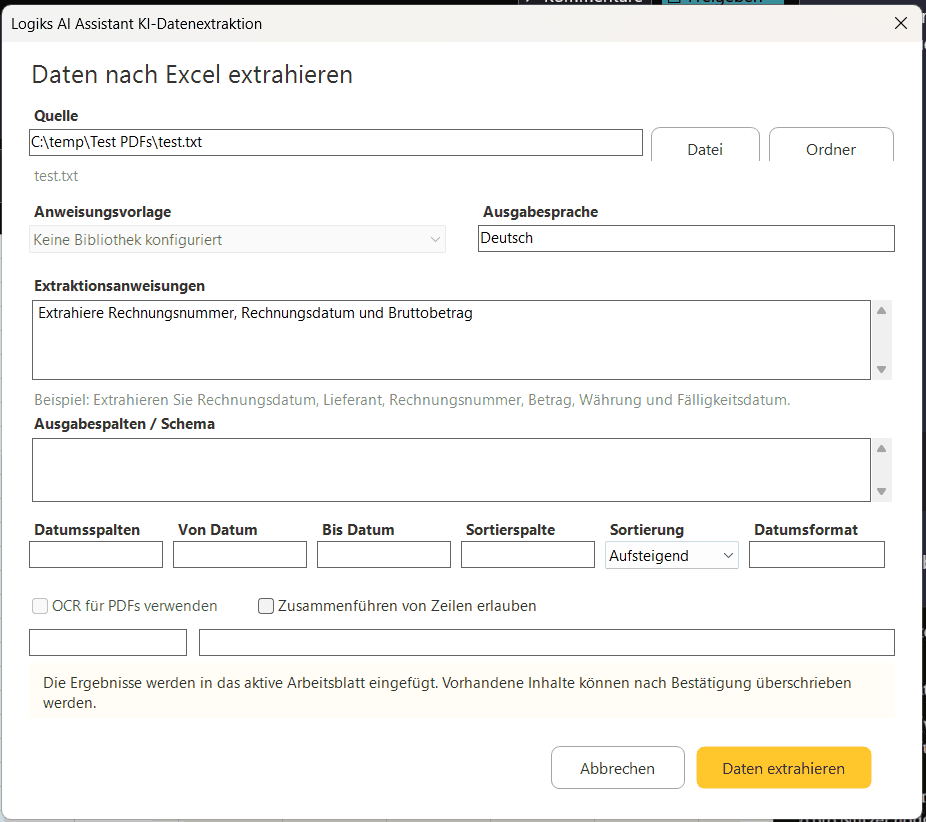Viewport: 926px width, 822px height.
Task: Click the Sortierspalte input field
Action: (x=528, y=554)
